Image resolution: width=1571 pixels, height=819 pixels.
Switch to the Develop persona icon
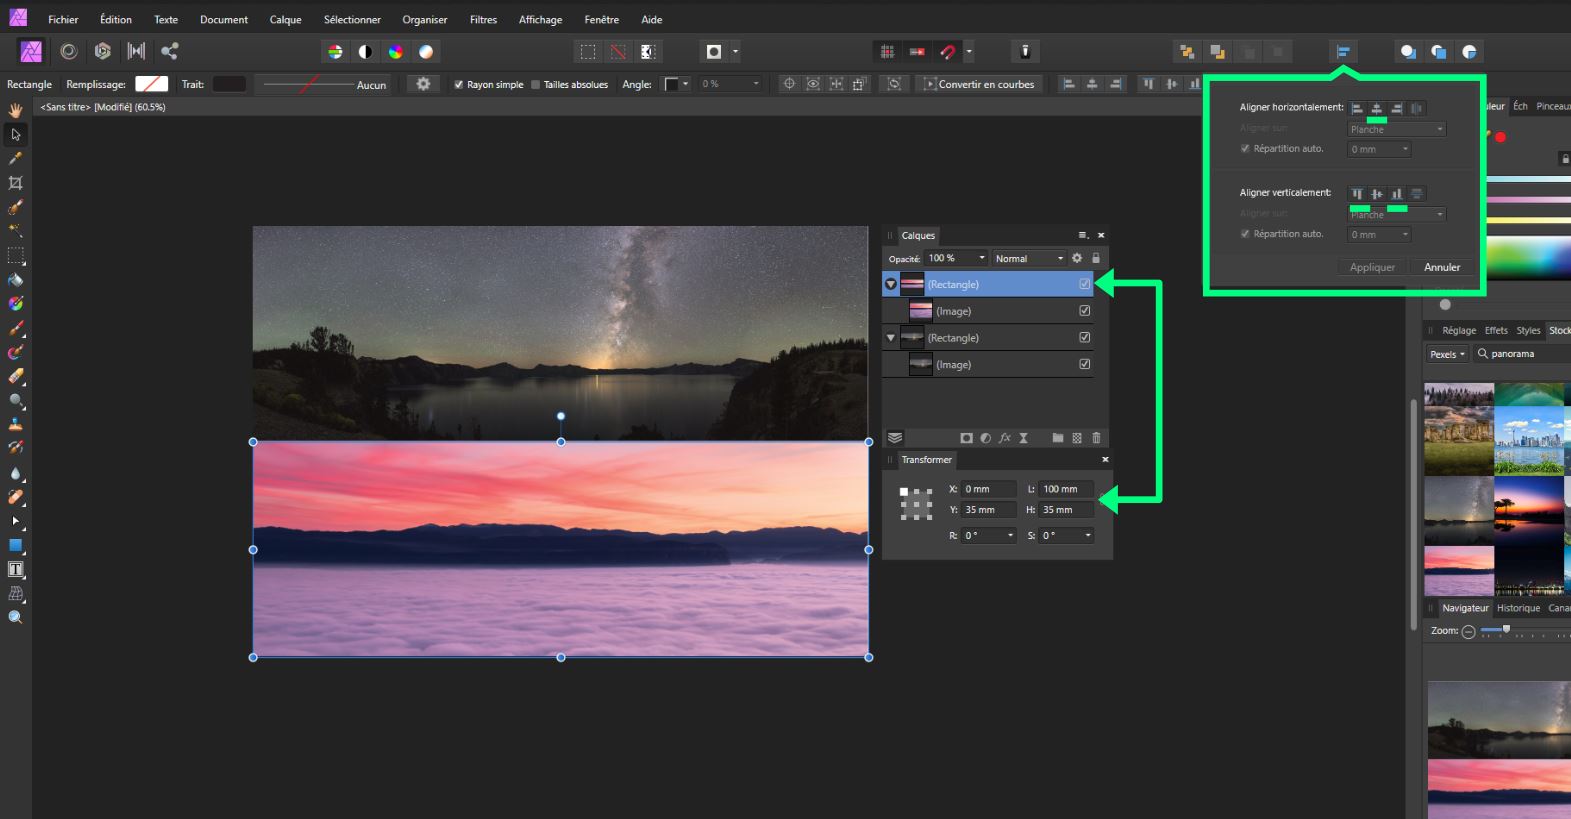tap(102, 51)
